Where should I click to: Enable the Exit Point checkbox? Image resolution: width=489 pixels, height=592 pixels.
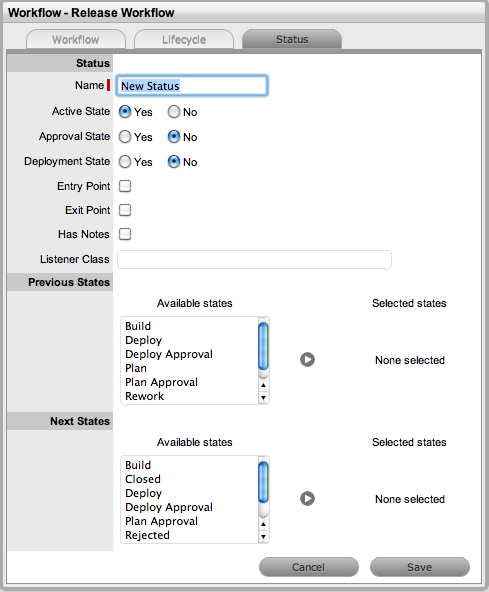click(125, 210)
